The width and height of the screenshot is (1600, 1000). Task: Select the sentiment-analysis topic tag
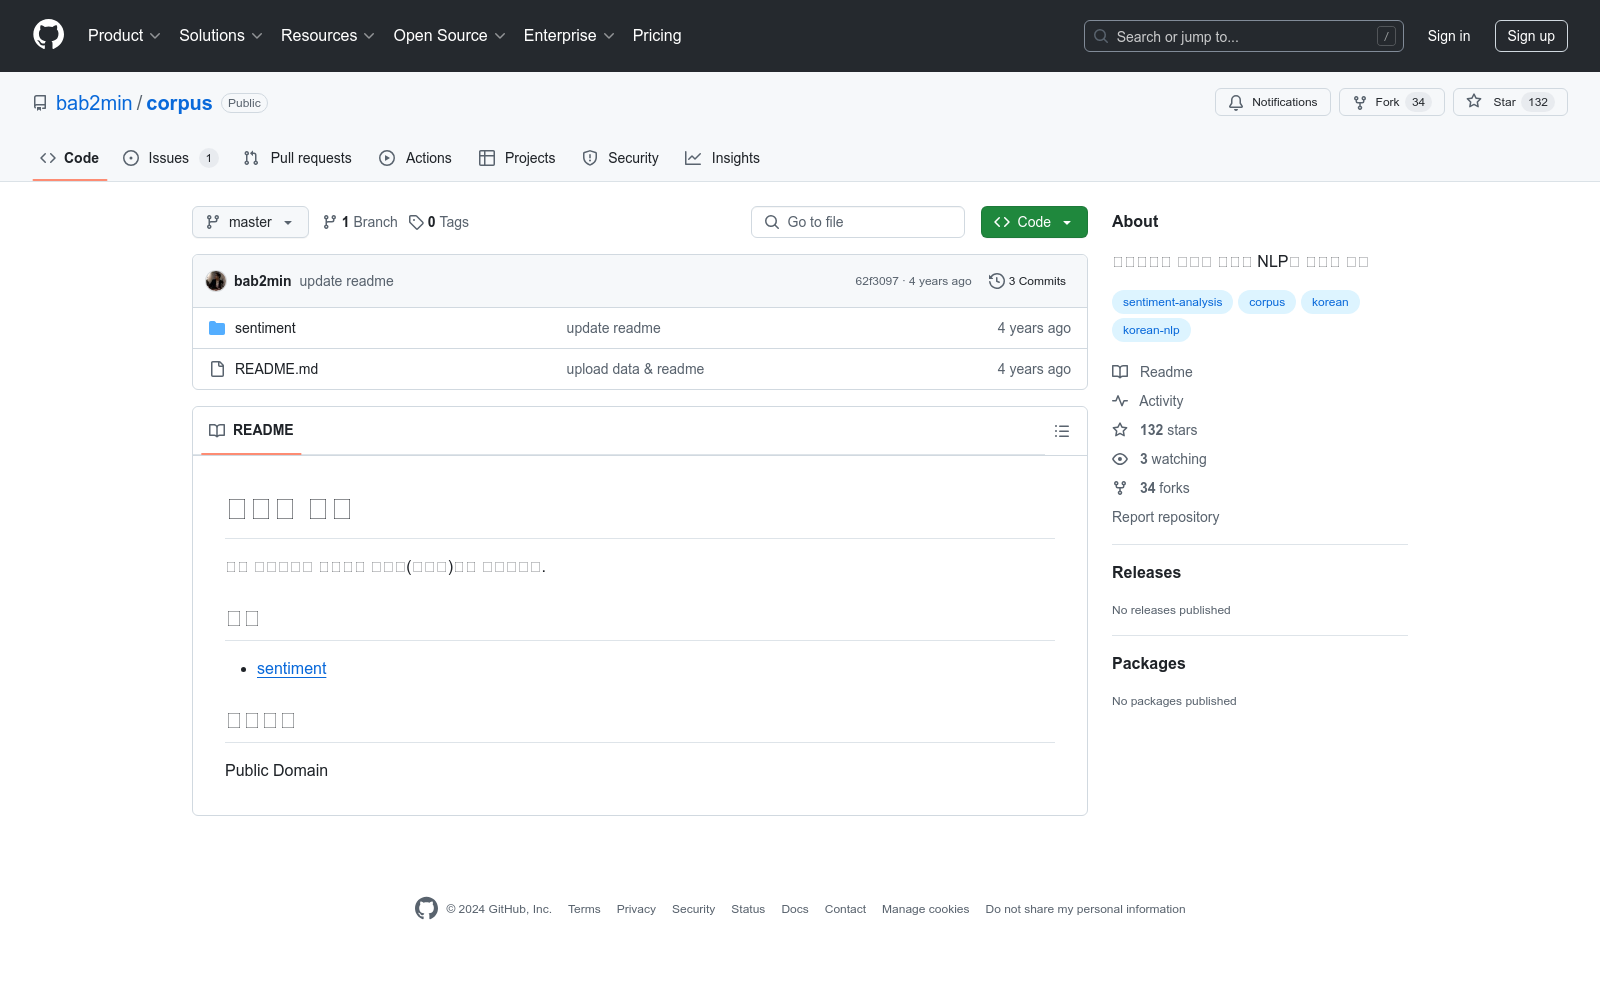[1172, 302]
